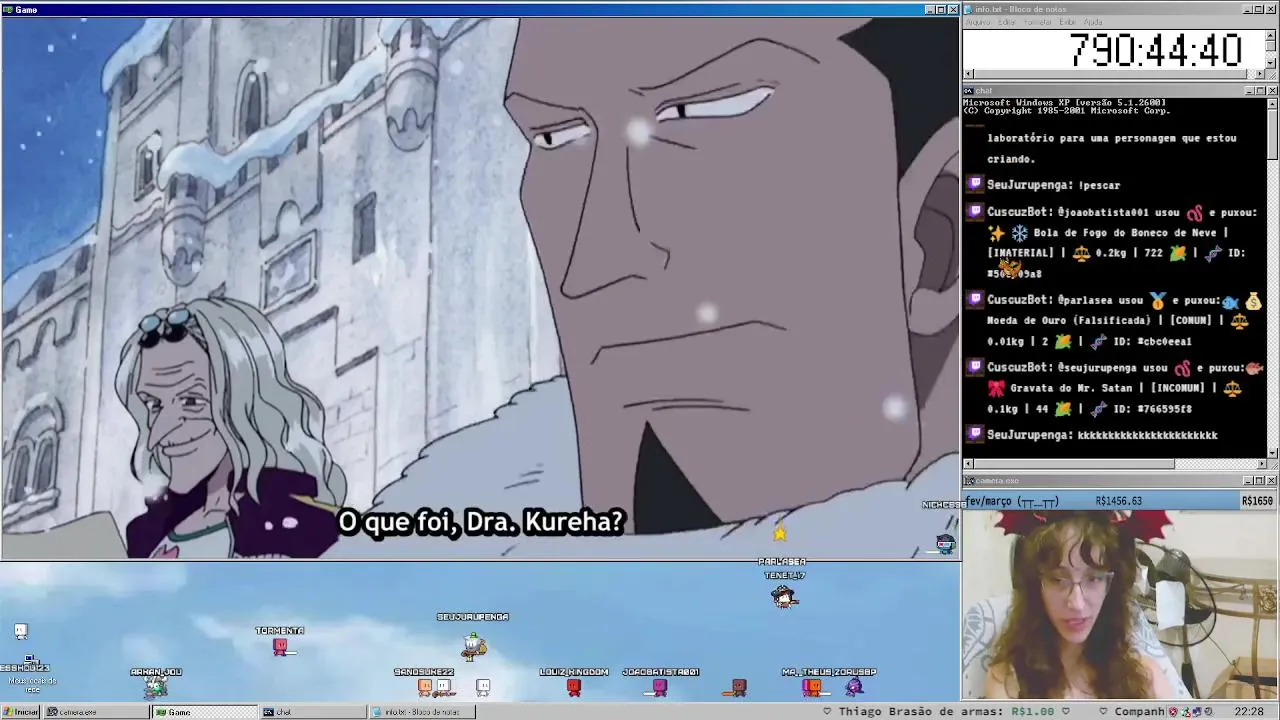Viewport: 1280px width, 720px height.
Task: Click the 22:28 taskbar clock
Action: tap(1248, 712)
